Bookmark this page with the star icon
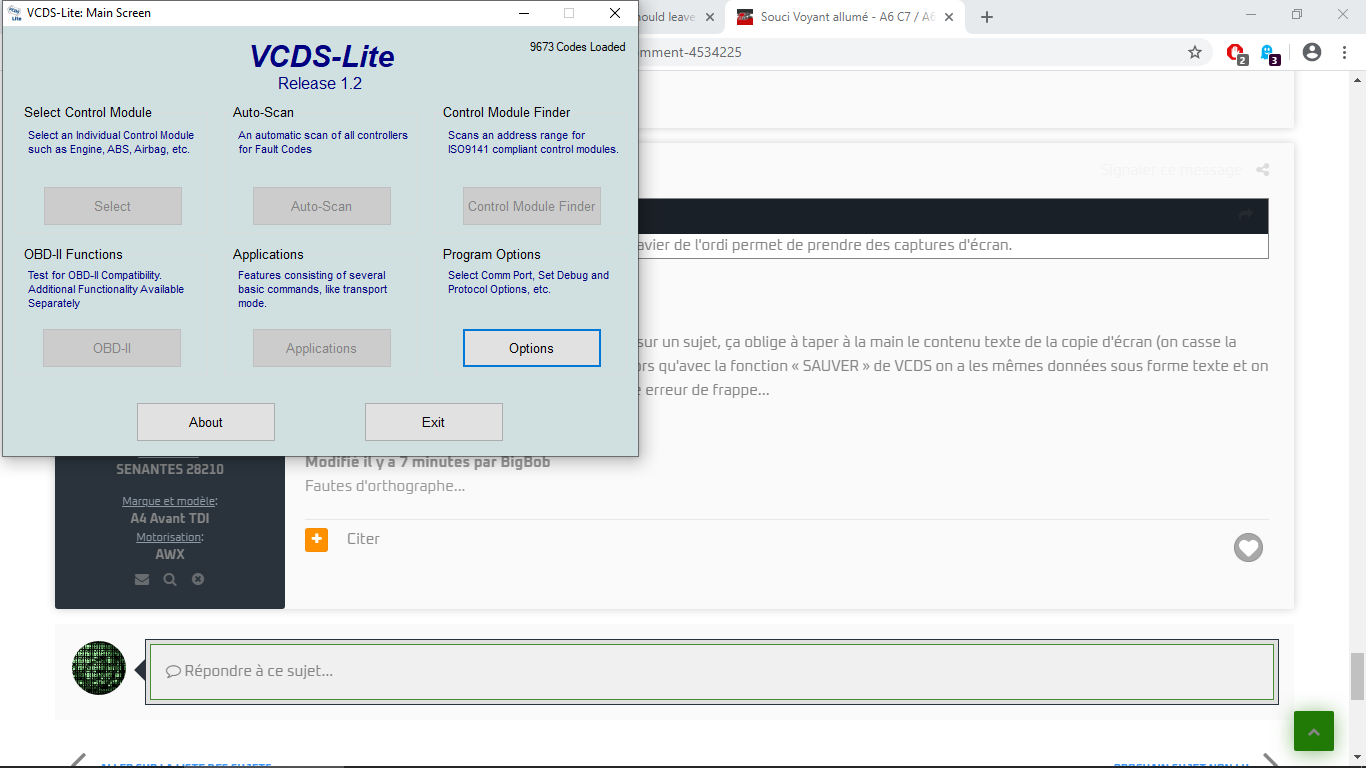The height and width of the screenshot is (768, 1366). [x=1194, y=52]
